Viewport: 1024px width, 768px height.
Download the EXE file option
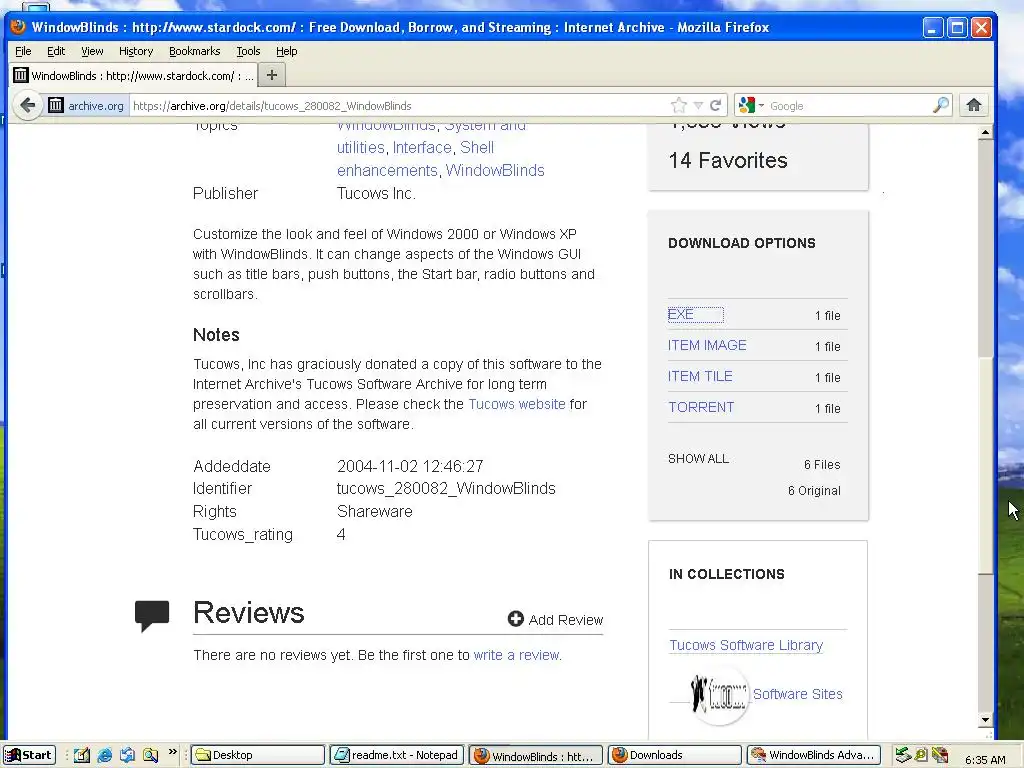[680, 315]
